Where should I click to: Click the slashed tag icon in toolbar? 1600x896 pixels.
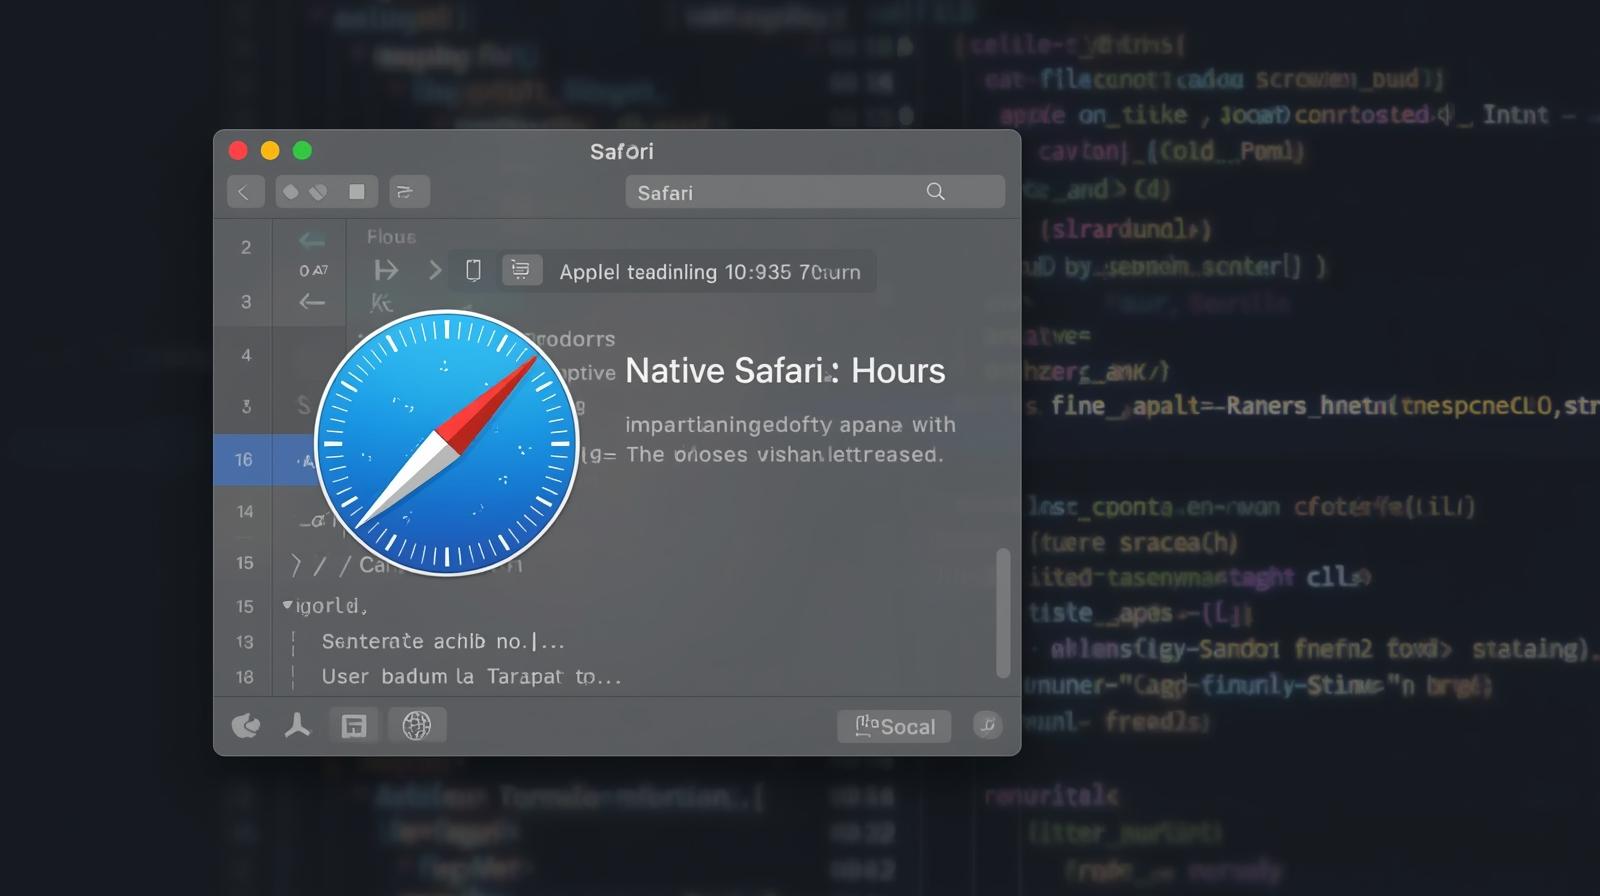(x=318, y=191)
